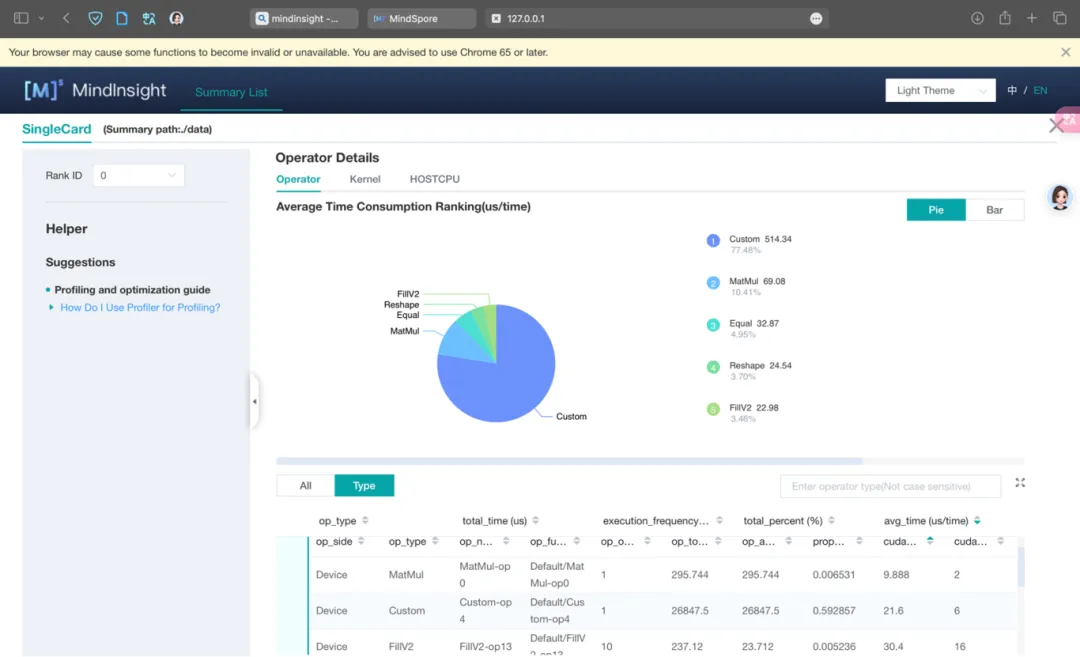
Task: Toggle the All operators filter
Action: click(305, 486)
